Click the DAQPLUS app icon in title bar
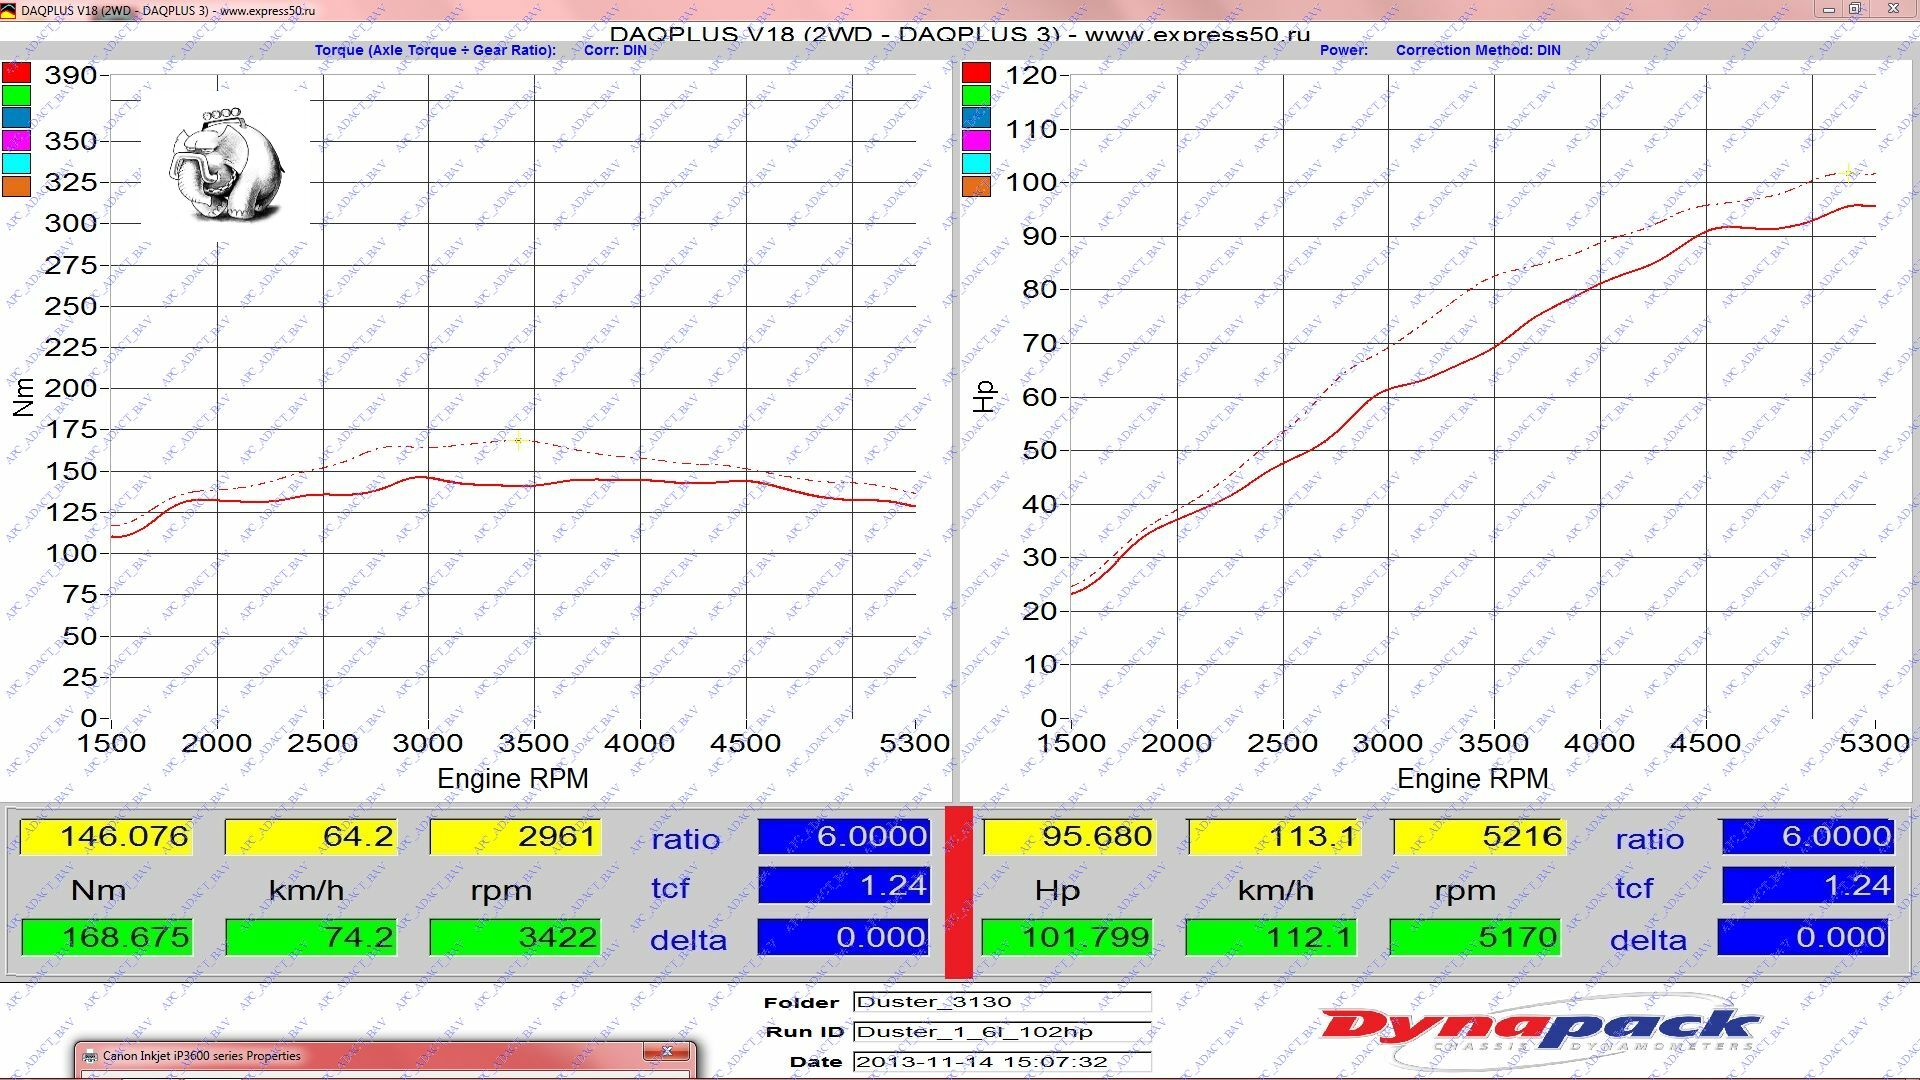The height and width of the screenshot is (1080, 1920). (x=10, y=10)
